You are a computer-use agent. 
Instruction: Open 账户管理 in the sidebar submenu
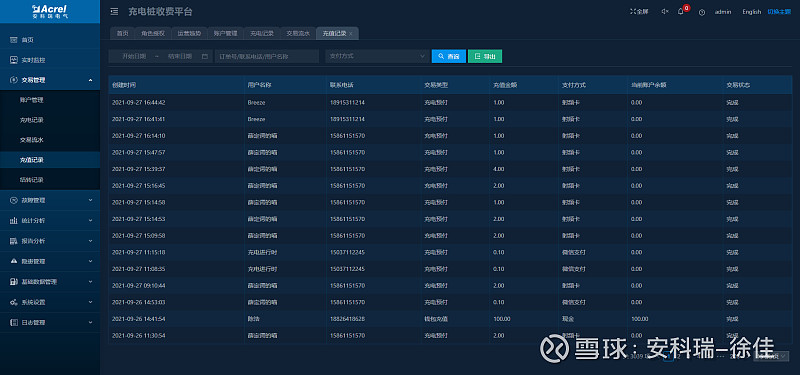tap(32, 100)
